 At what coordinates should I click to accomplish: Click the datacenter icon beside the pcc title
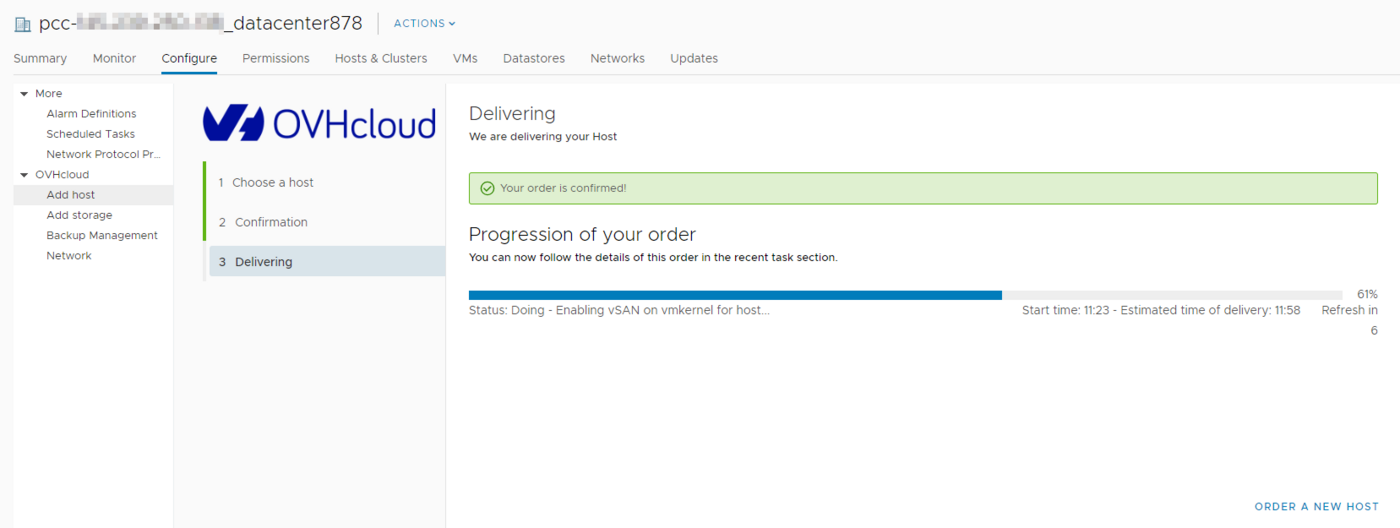(x=22, y=24)
